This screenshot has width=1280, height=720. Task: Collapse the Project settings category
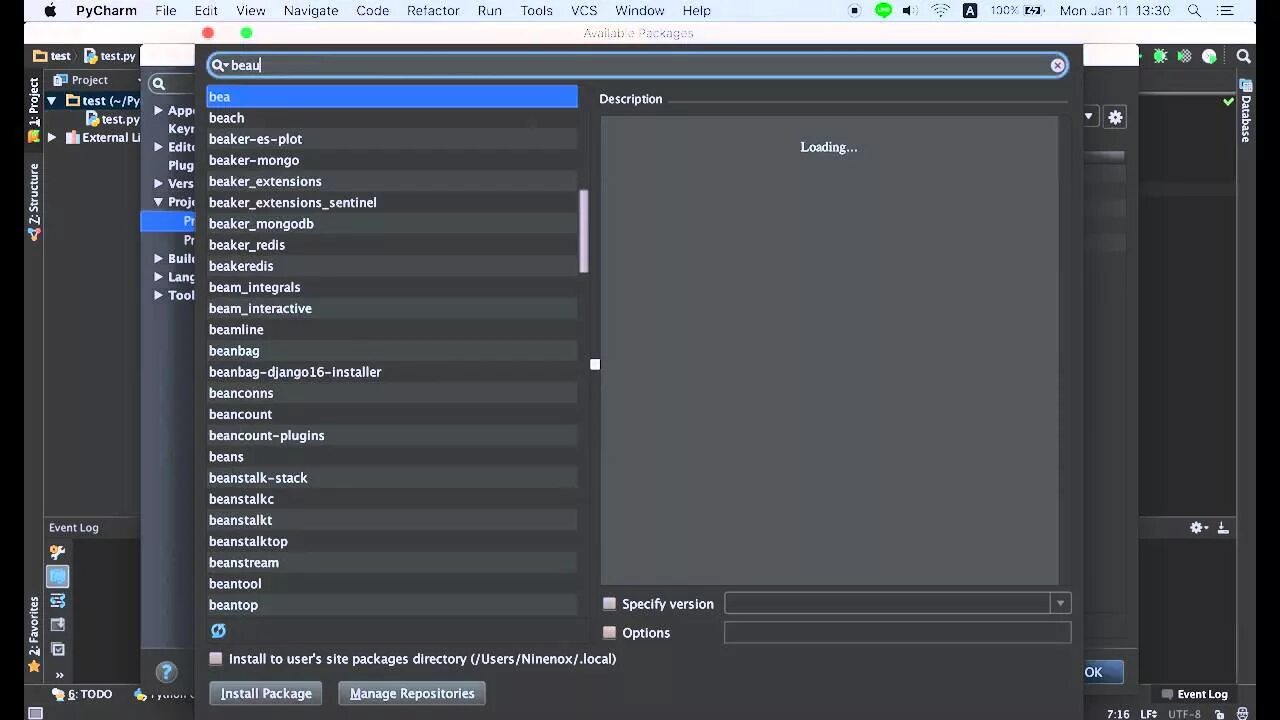click(x=158, y=202)
